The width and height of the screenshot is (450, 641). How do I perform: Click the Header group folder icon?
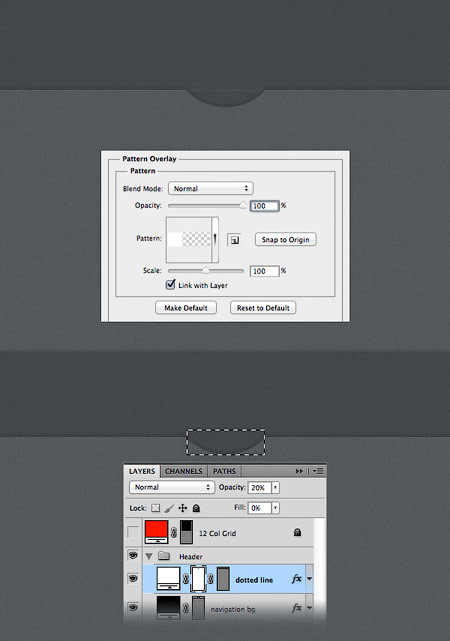164,556
